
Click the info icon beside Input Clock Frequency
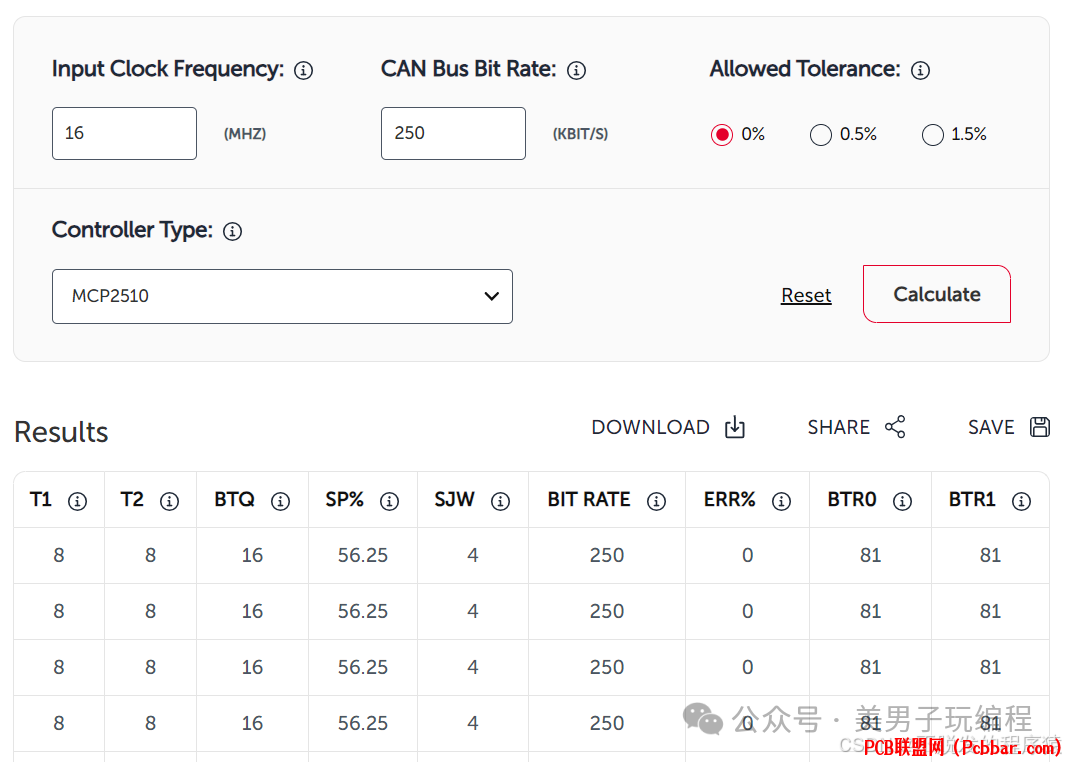pyautogui.click(x=303, y=70)
